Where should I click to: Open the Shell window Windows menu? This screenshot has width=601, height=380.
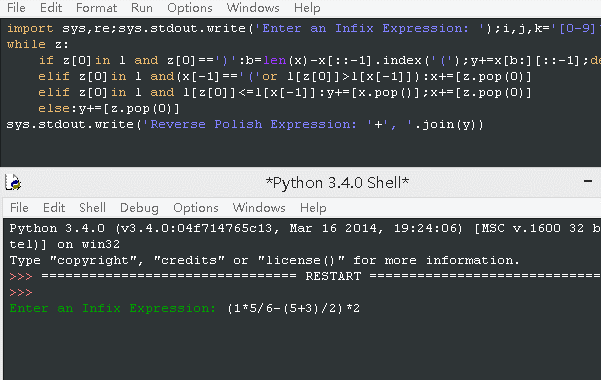pyautogui.click(x=259, y=207)
